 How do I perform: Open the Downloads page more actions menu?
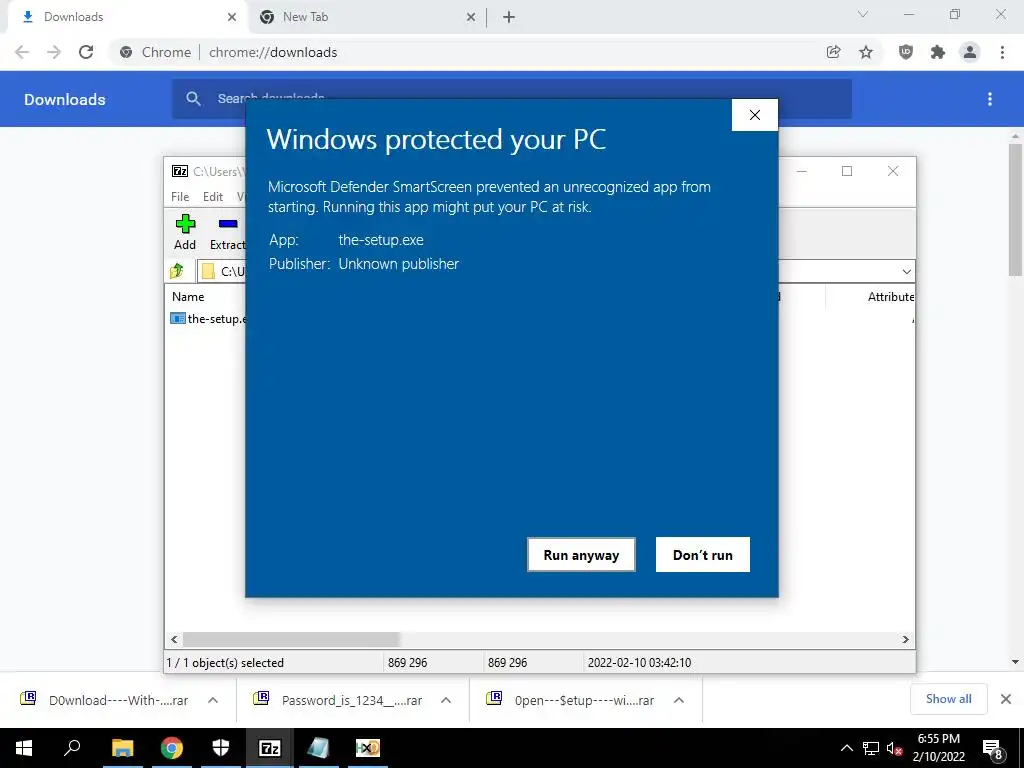[990, 99]
